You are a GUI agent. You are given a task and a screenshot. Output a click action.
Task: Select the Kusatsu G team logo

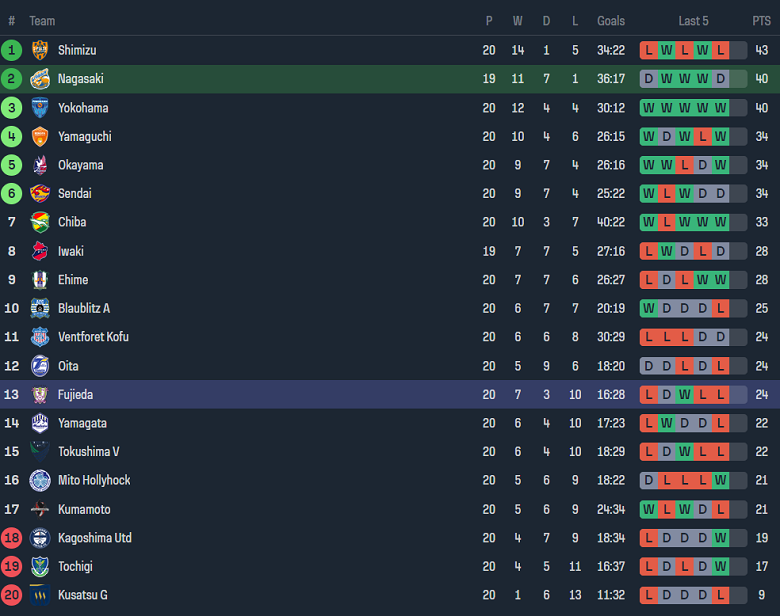pyautogui.click(x=40, y=595)
